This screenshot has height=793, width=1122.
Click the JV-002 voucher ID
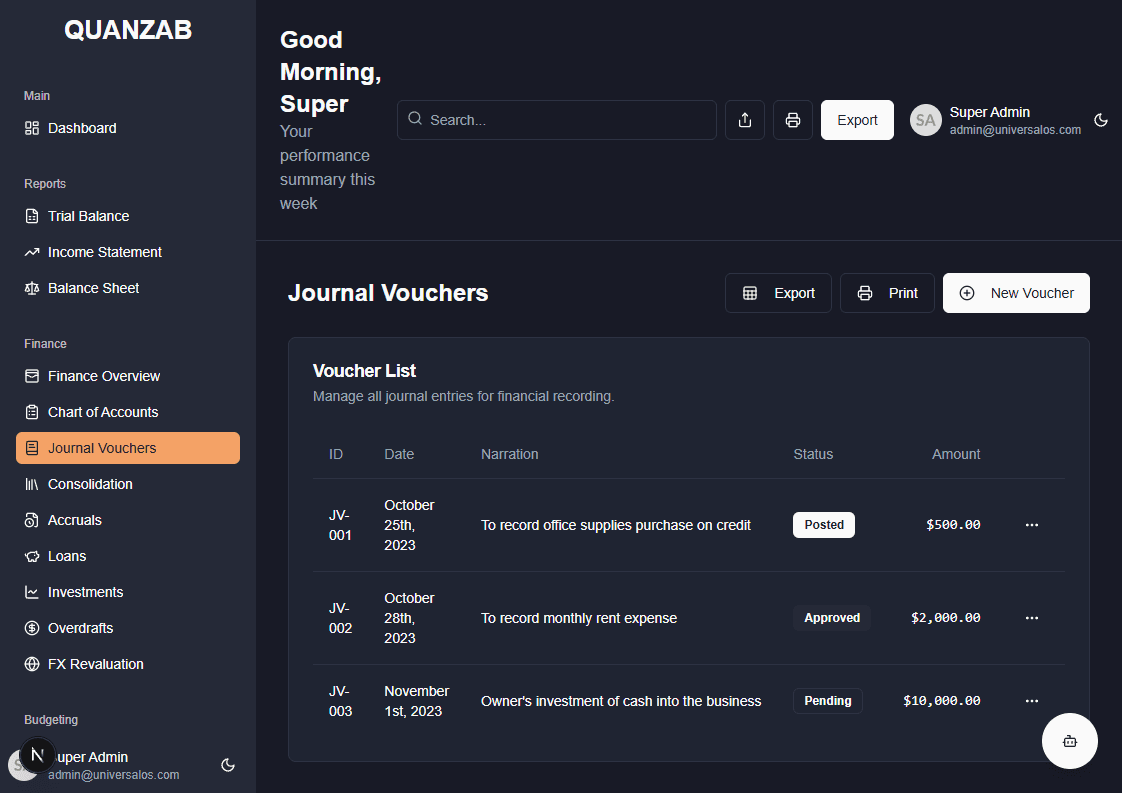[x=340, y=618]
